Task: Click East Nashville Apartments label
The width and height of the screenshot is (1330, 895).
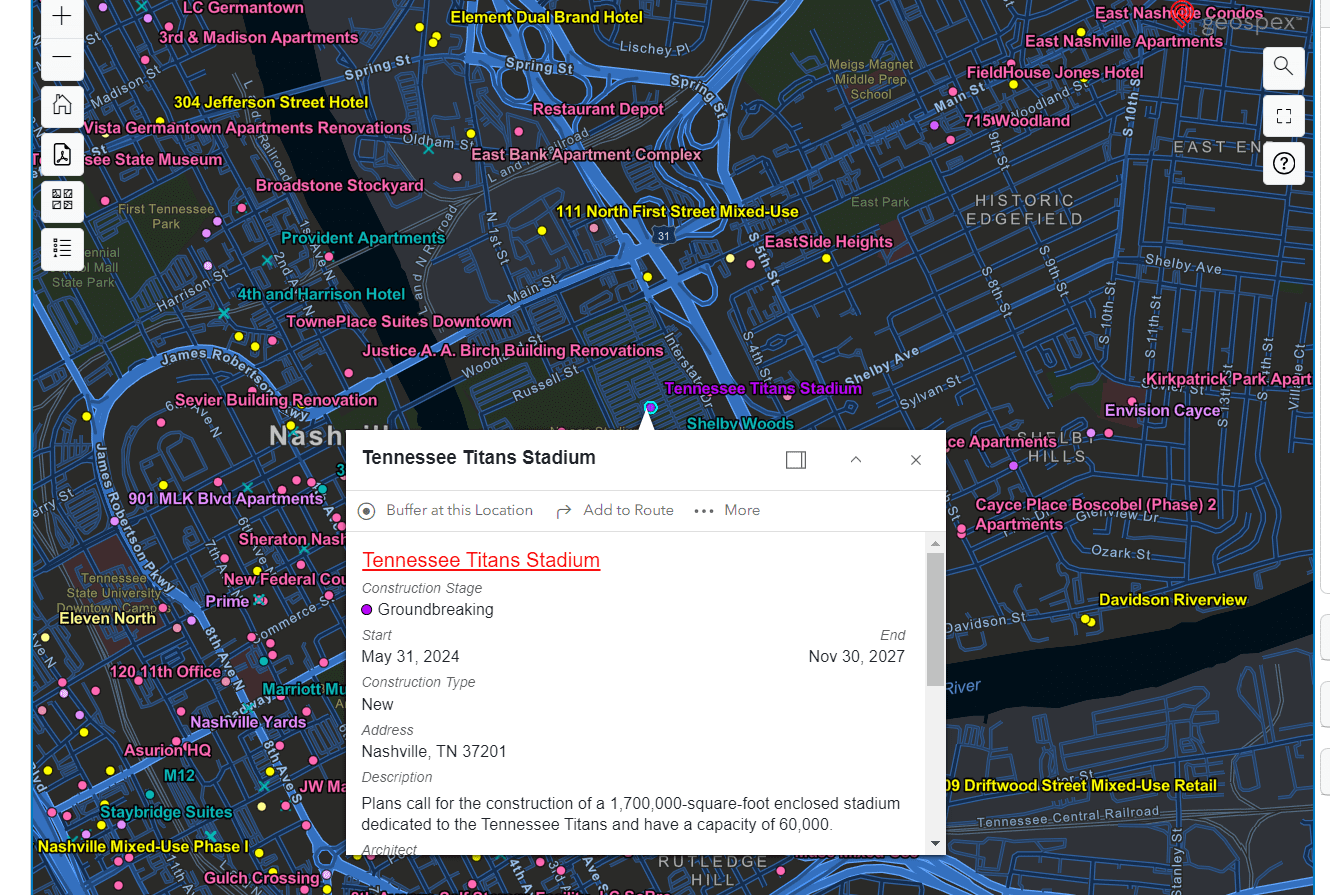Action: coord(1124,41)
